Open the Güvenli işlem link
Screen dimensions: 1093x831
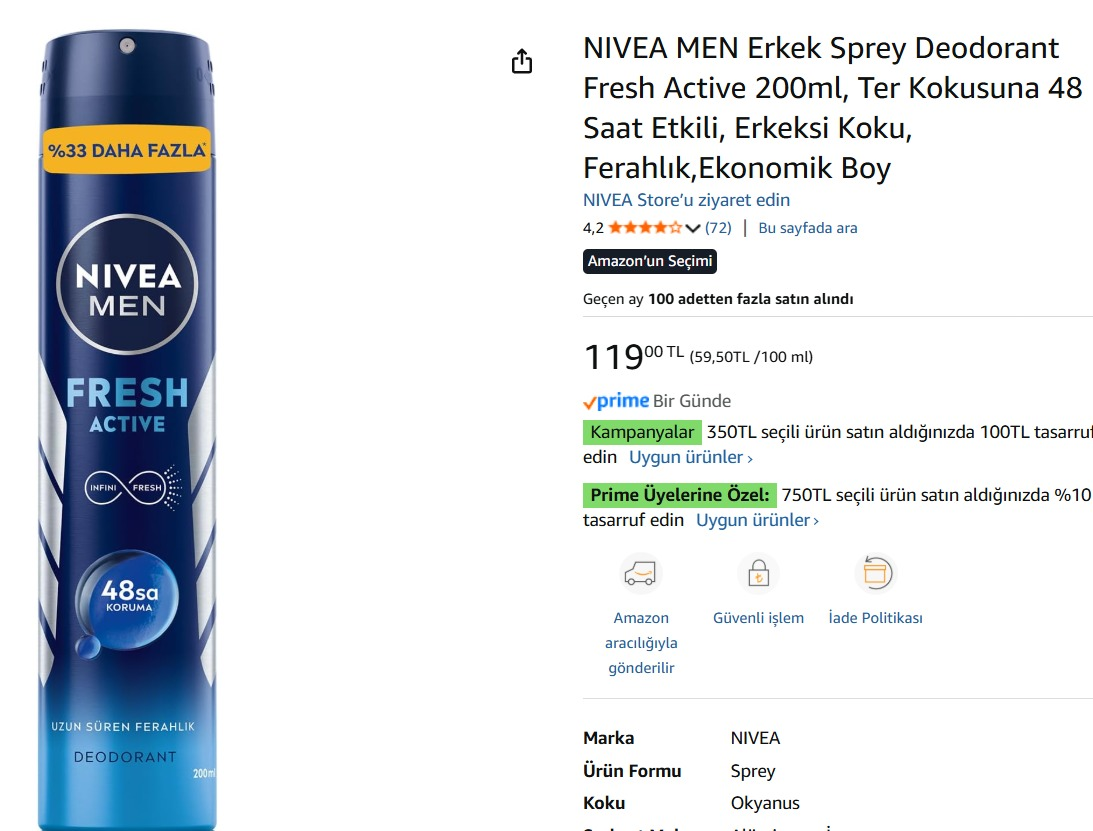(x=758, y=618)
